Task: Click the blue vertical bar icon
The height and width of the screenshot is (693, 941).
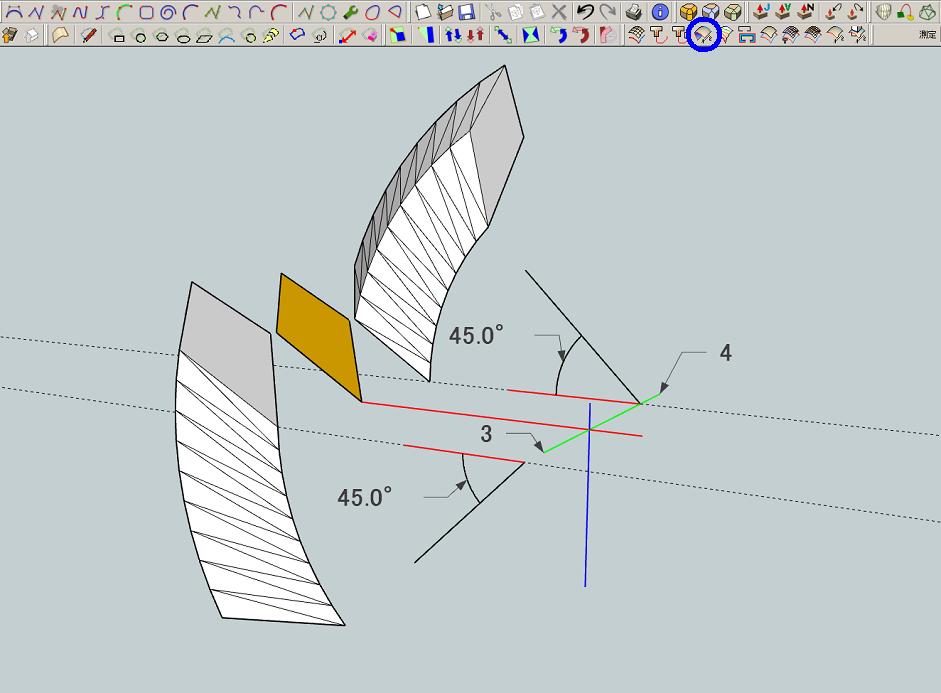Action: coord(428,35)
